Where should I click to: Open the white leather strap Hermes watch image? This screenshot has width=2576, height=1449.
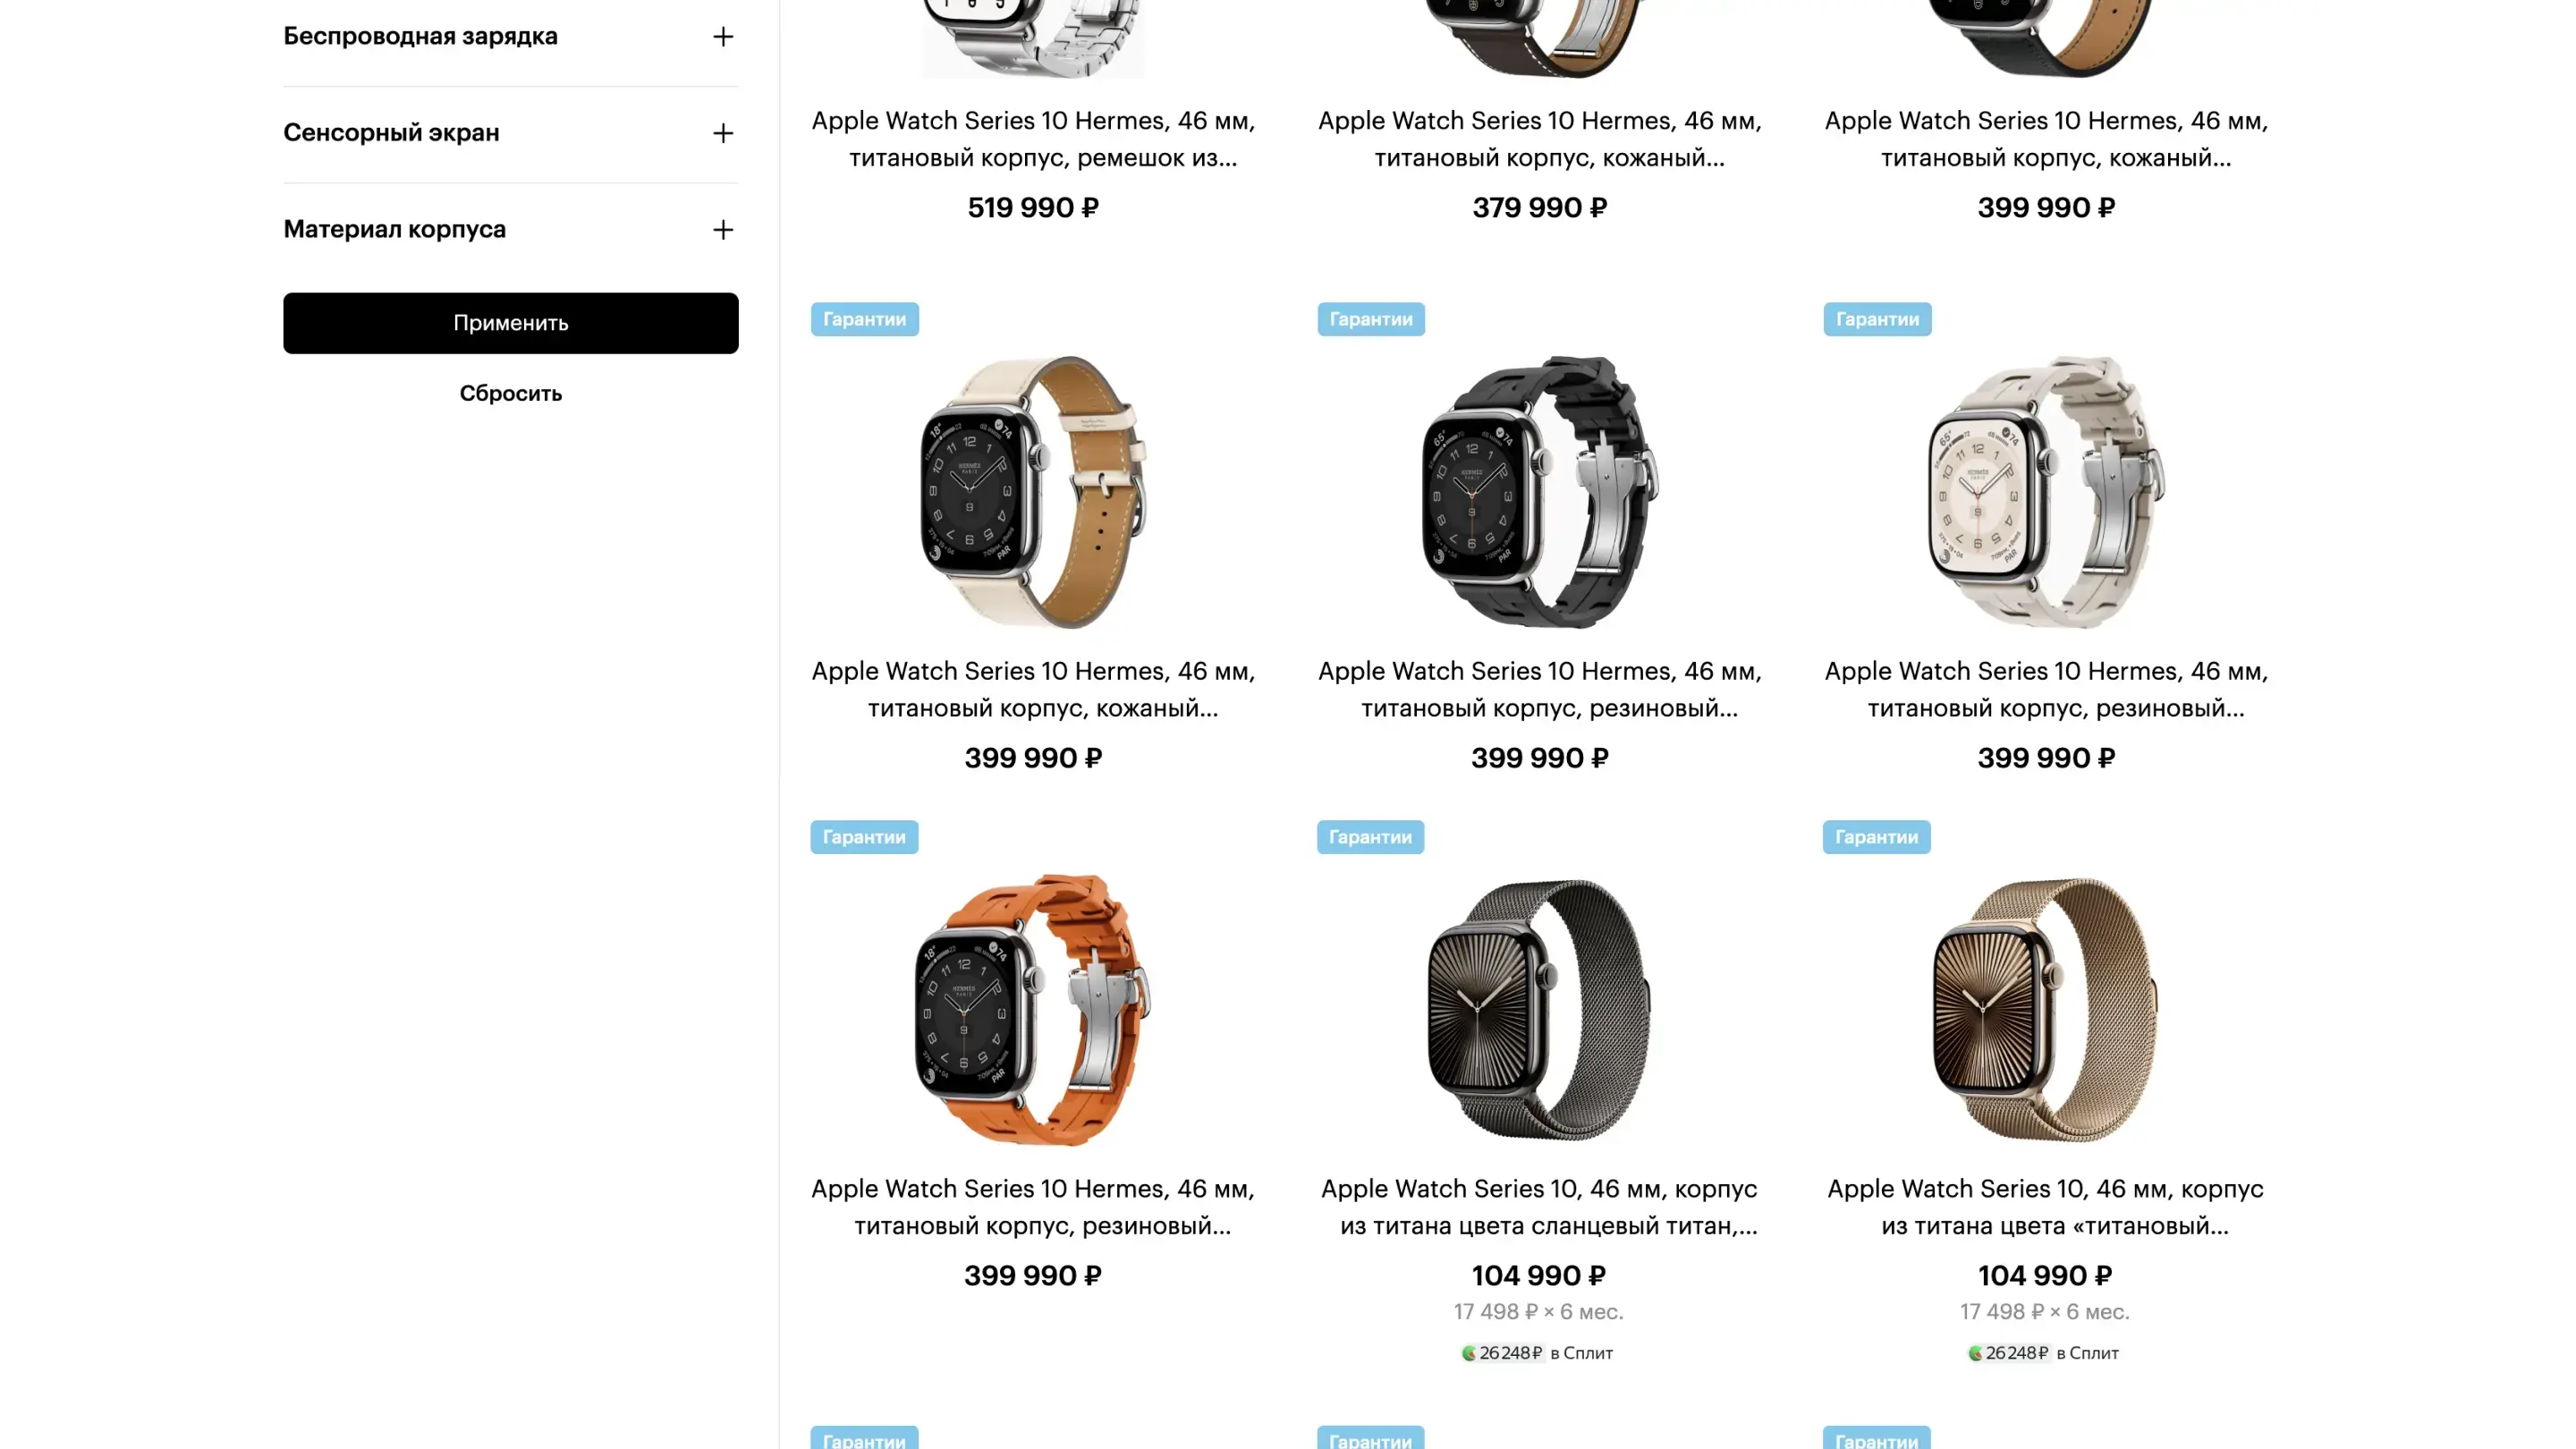point(1033,492)
